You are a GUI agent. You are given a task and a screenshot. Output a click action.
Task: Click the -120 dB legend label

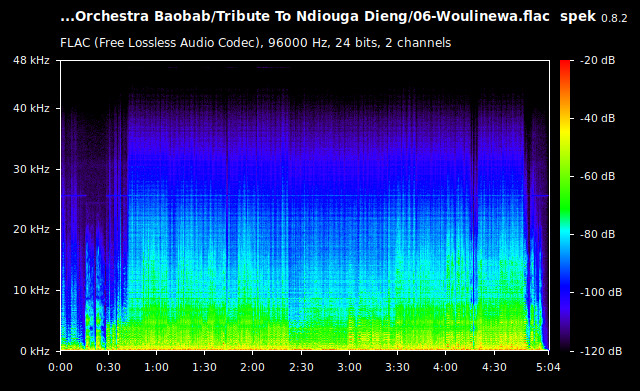coord(601,351)
